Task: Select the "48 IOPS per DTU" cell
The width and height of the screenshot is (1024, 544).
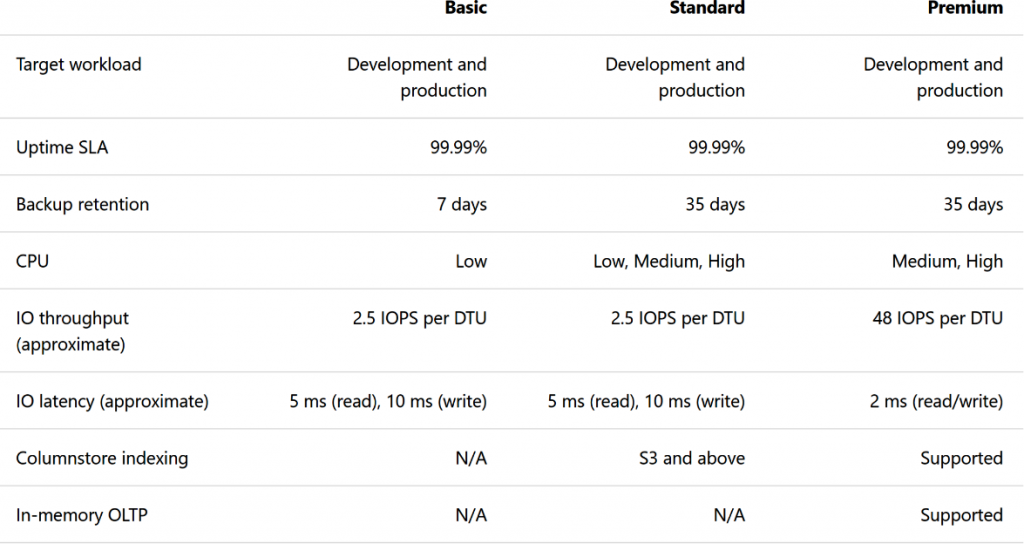Action: point(937,318)
